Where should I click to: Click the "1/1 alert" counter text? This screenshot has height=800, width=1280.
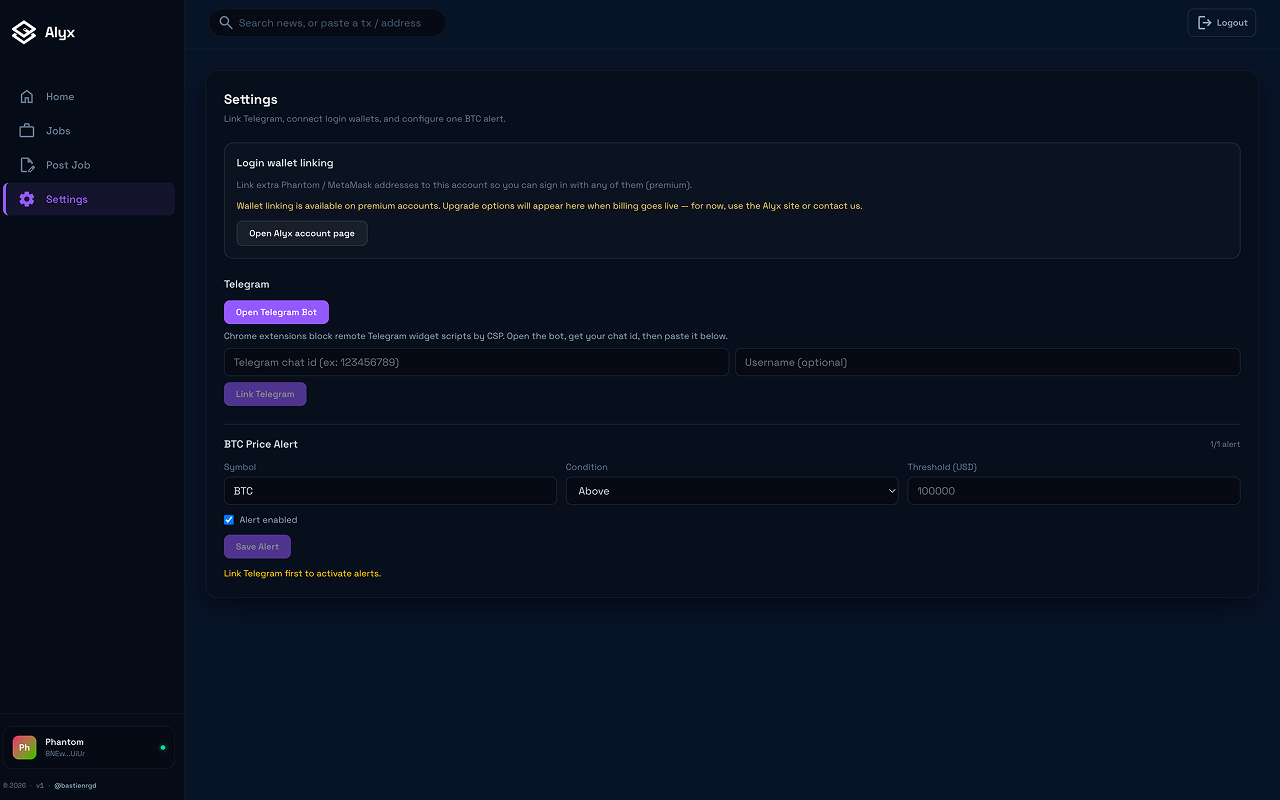(1225, 444)
